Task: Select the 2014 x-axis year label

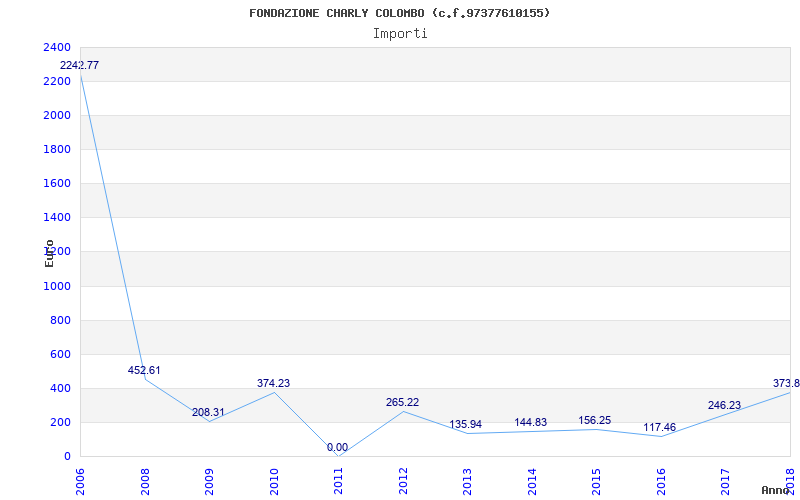Action: tap(532, 481)
